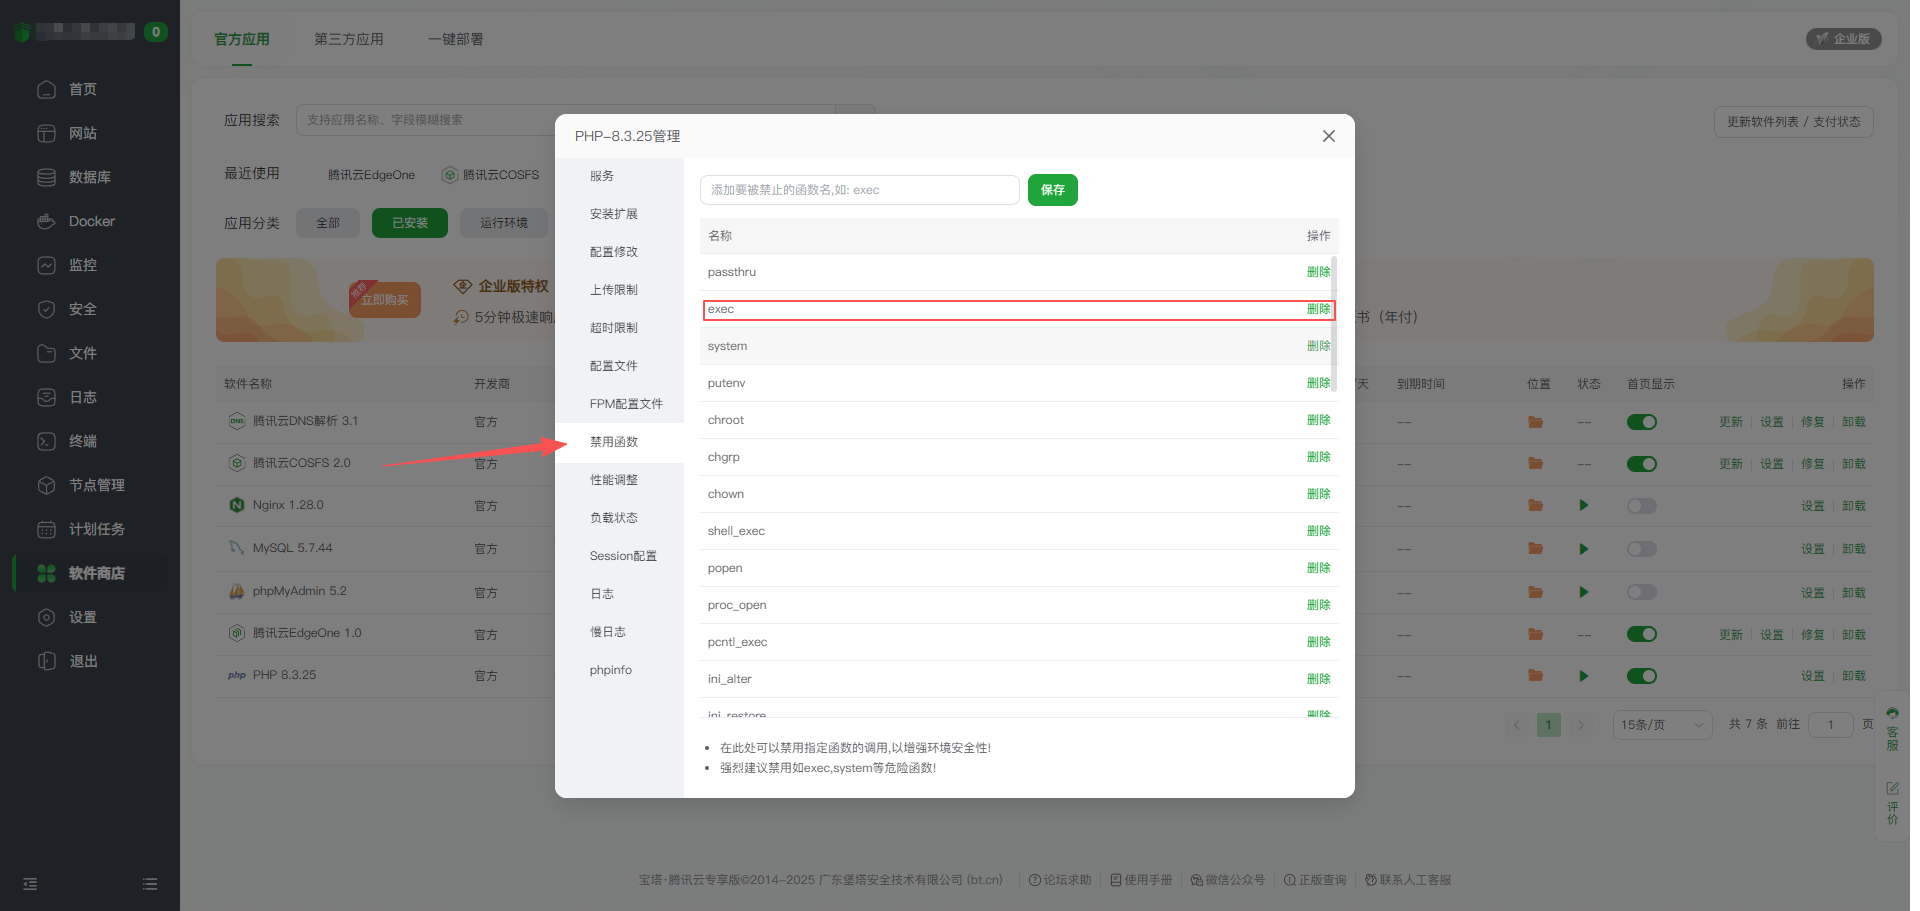Click the play status icon for MySQL 5.7.44

[1583, 549]
